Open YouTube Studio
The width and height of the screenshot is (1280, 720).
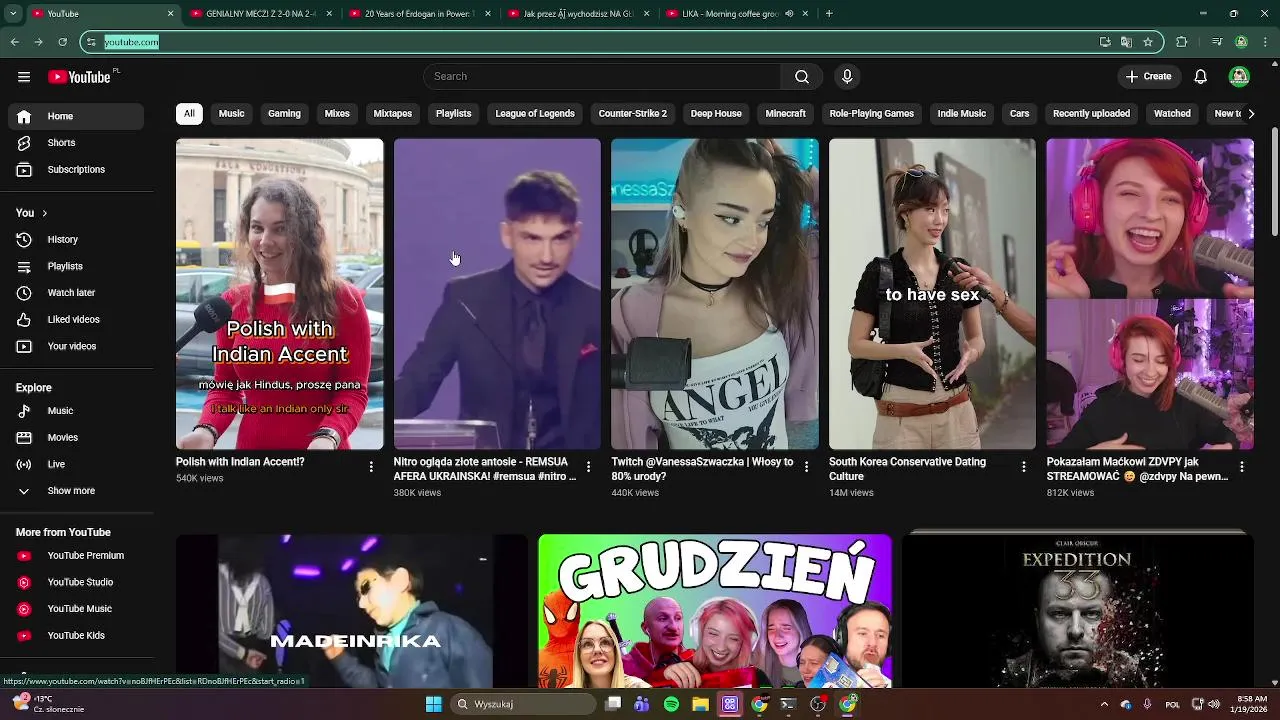[x=76, y=583]
